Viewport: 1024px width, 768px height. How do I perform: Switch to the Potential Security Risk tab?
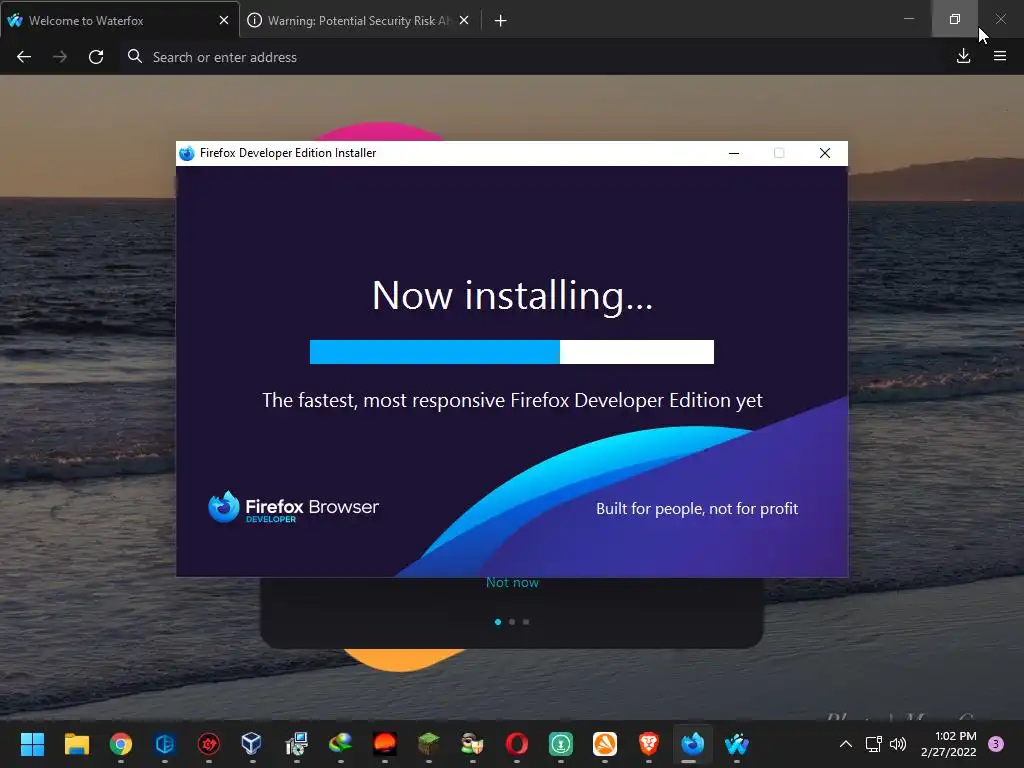click(x=359, y=20)
